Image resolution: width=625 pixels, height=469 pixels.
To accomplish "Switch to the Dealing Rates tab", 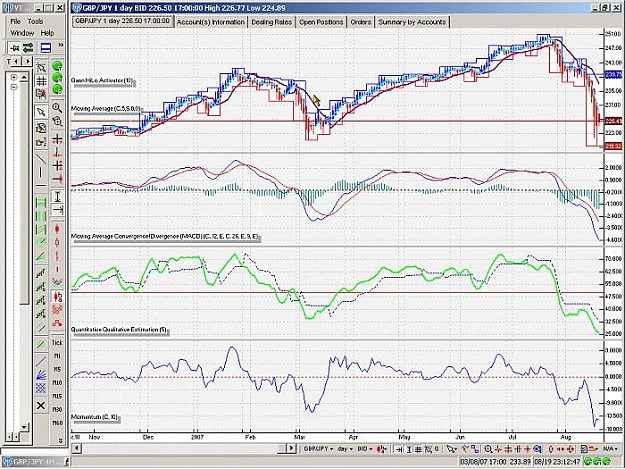I will click(271, 22).
